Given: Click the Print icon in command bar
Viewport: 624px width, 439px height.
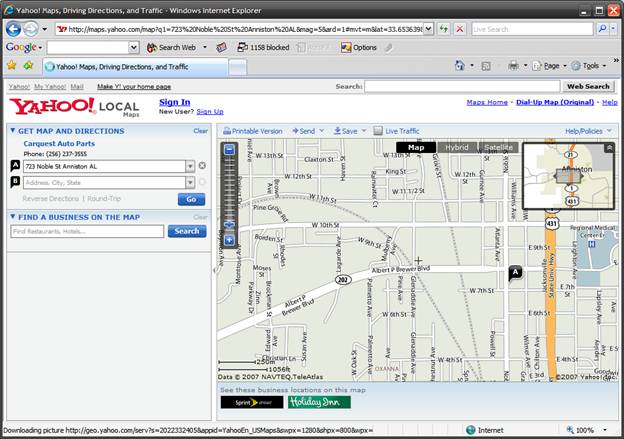Looking at the screenshot, I should (x=514, y=66).
